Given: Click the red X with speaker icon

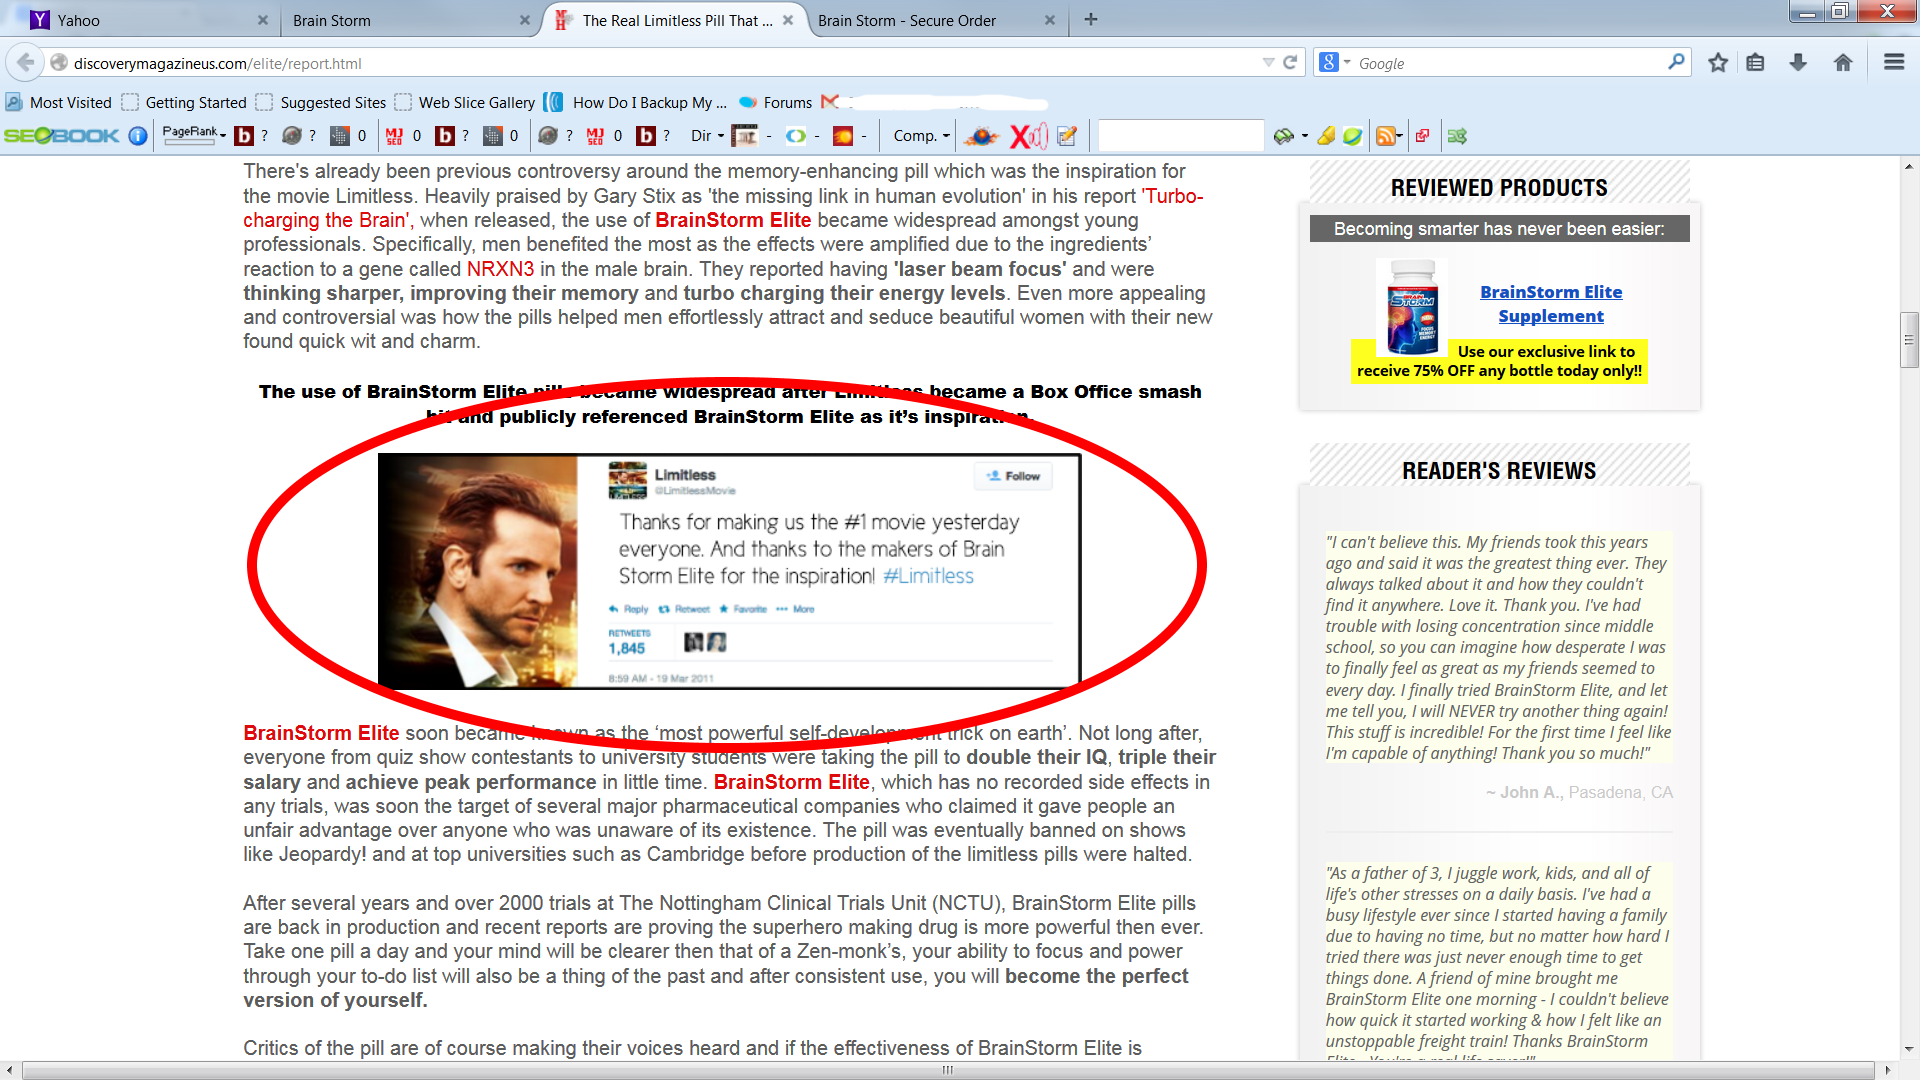Looking at the screenshot, I should 1029,136.
